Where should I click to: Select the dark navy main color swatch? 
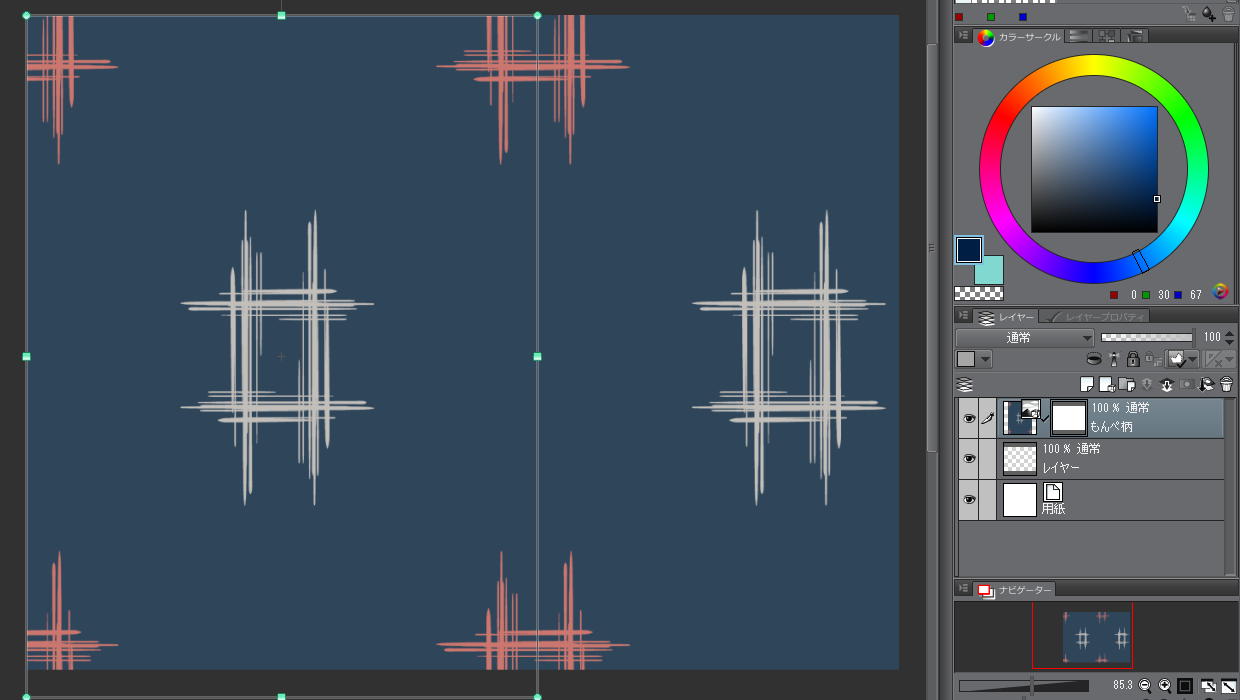[x=968, y=250]
